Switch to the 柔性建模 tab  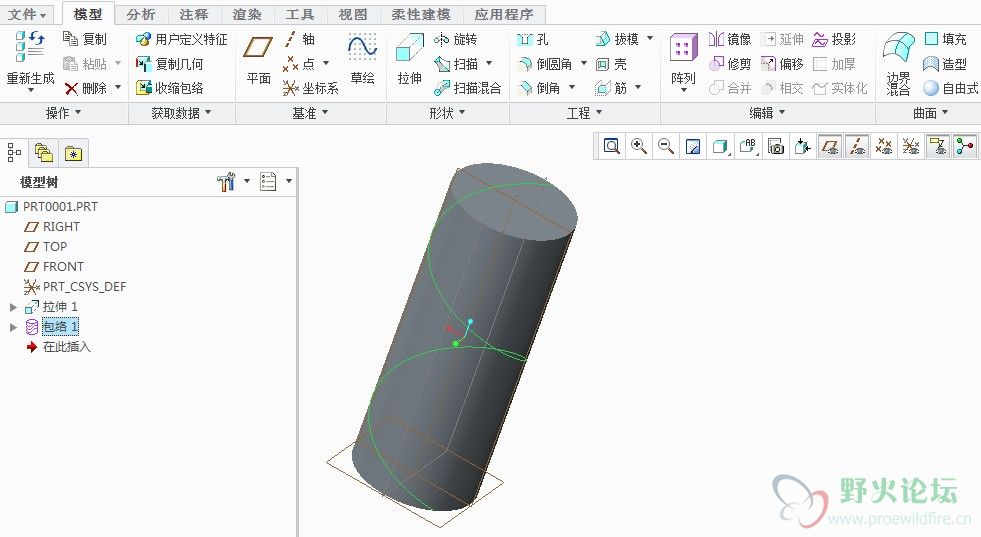pos(420,14)
